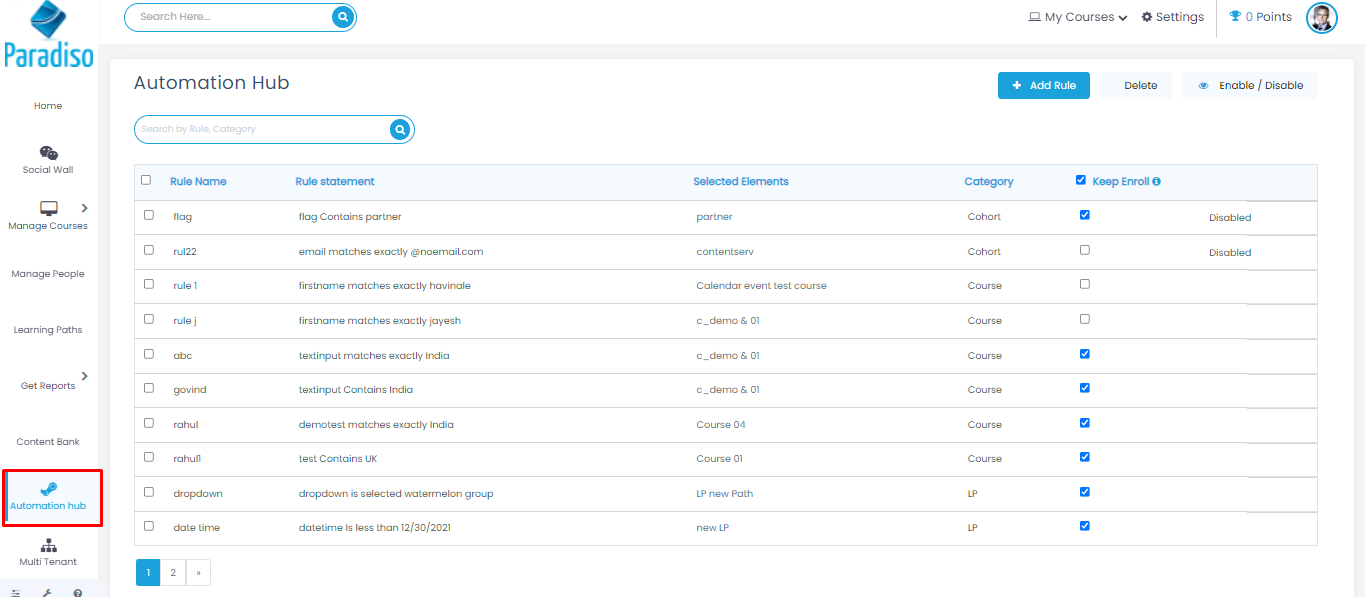Image resolution: width=1365 pixels, height=597 pixels.
Task: Open the Social Wall chat icon
Action: coord(48,153)
